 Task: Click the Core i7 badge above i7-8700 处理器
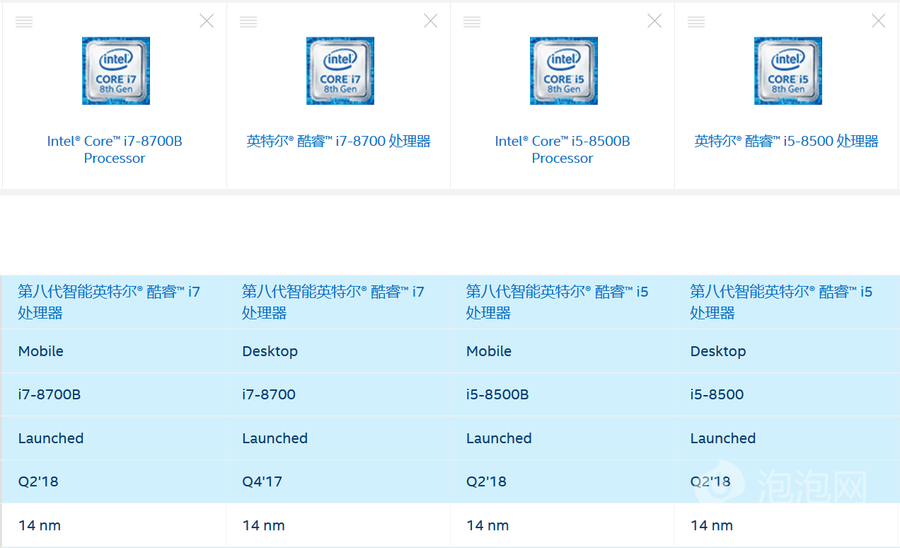(340, 71)
